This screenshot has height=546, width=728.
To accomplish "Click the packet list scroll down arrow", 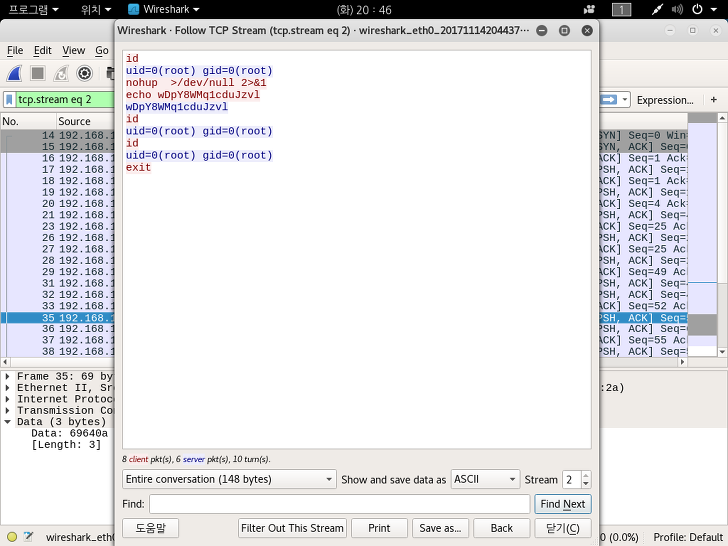I will click(x=722, y=352).
